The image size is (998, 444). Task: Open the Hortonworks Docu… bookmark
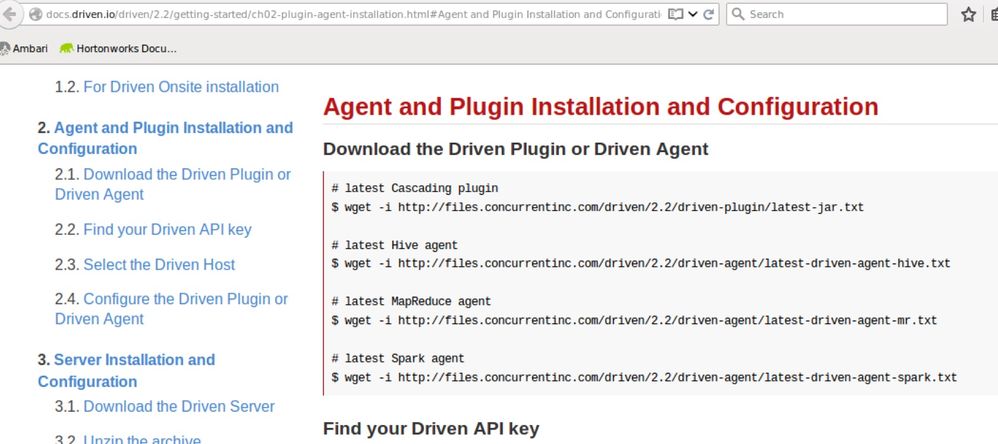point(117,48)
